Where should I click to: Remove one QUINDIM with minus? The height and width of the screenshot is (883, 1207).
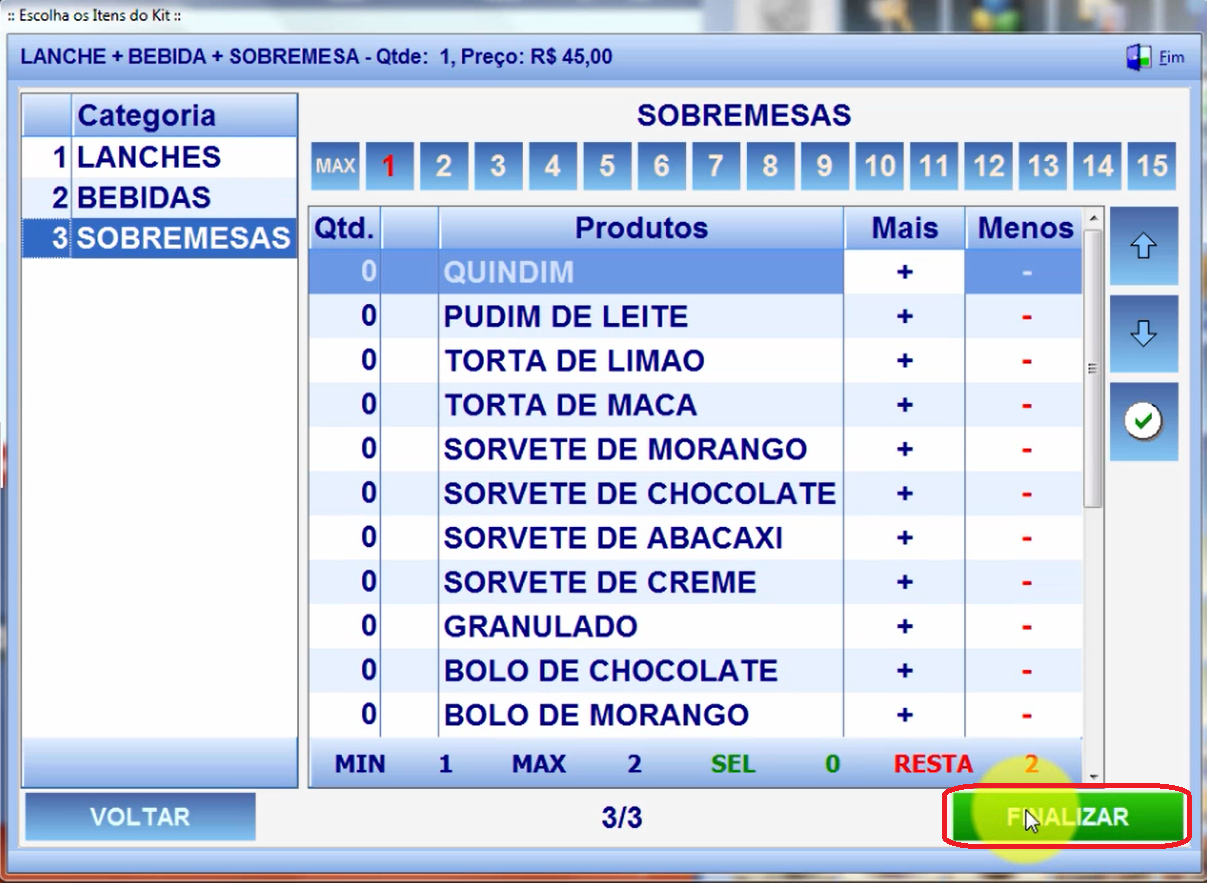(x=1026, y=272)
